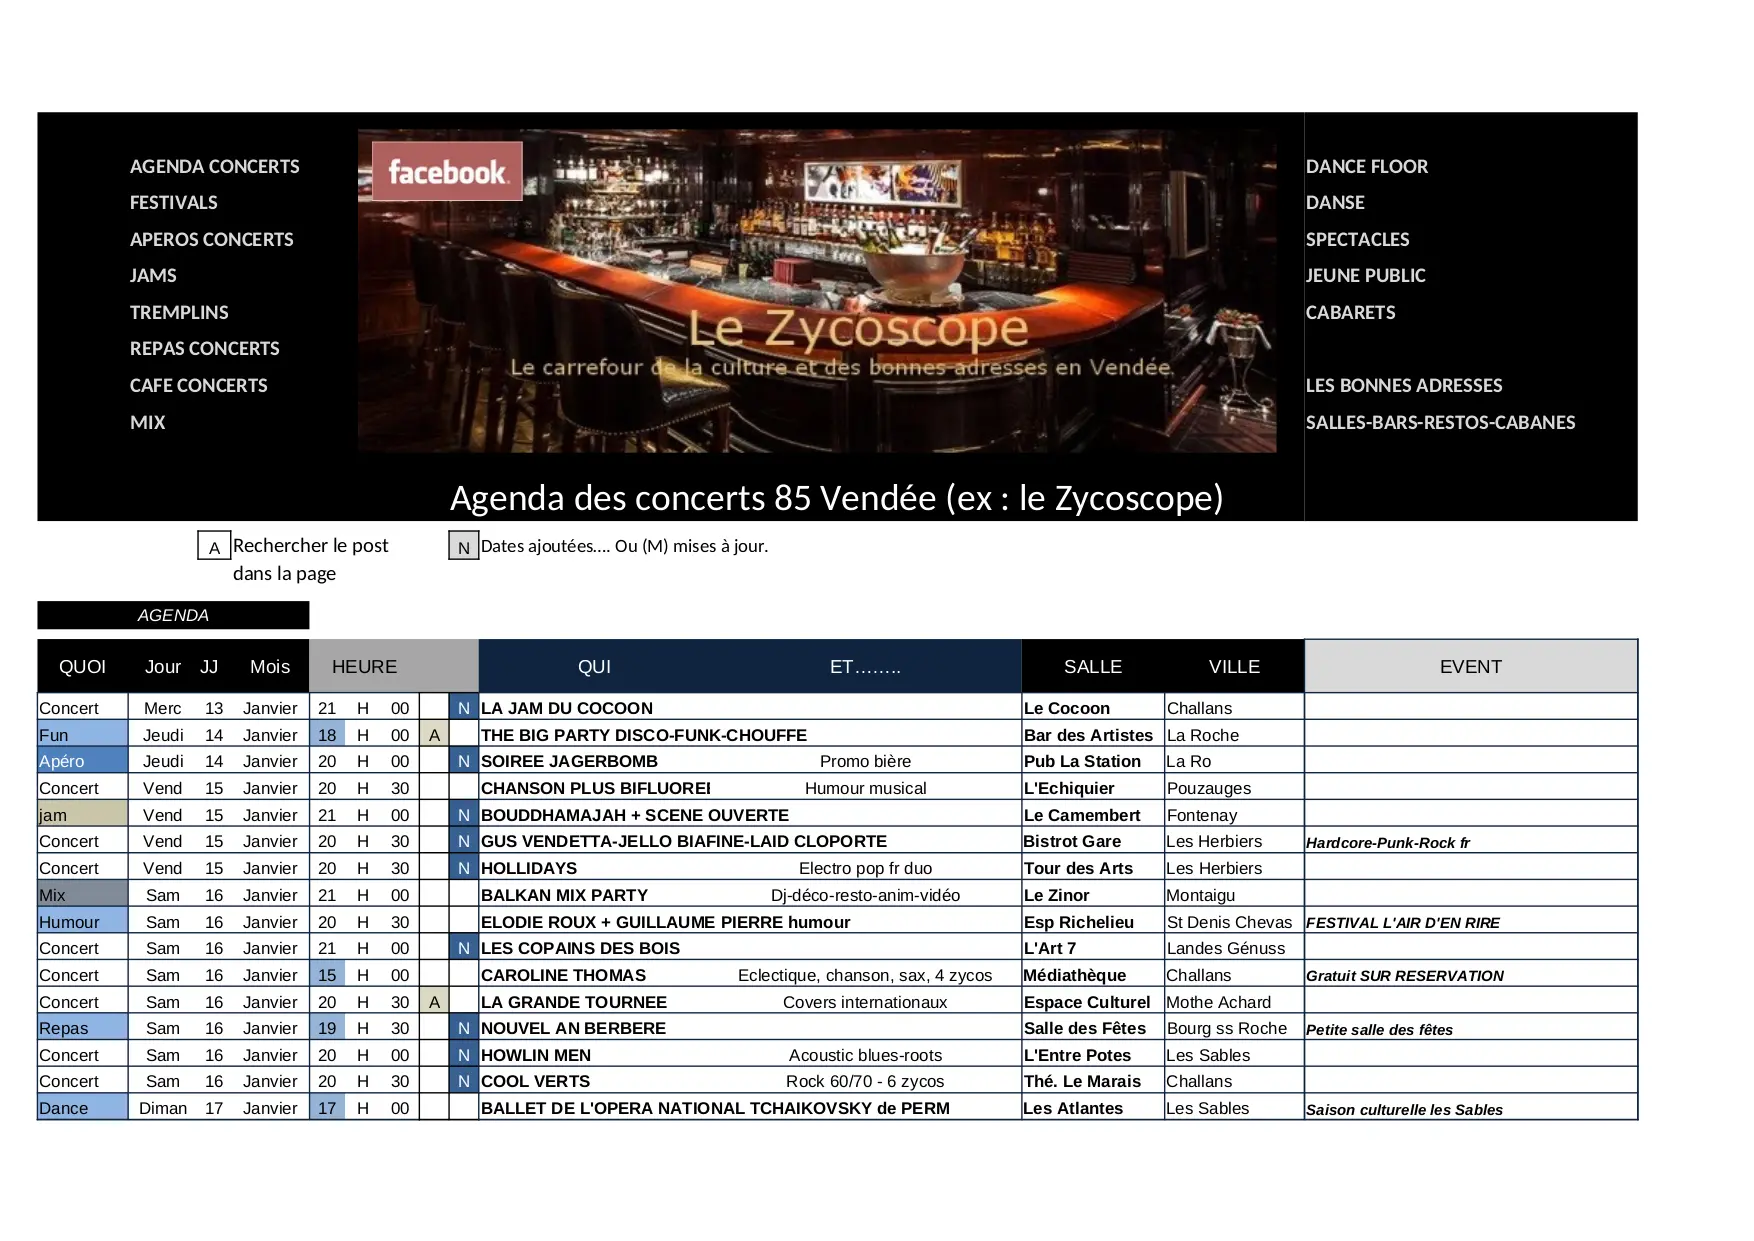Open the CABARETS section link
The height and width of the screenshot is (1241, 1754).
pos(1350,312)
